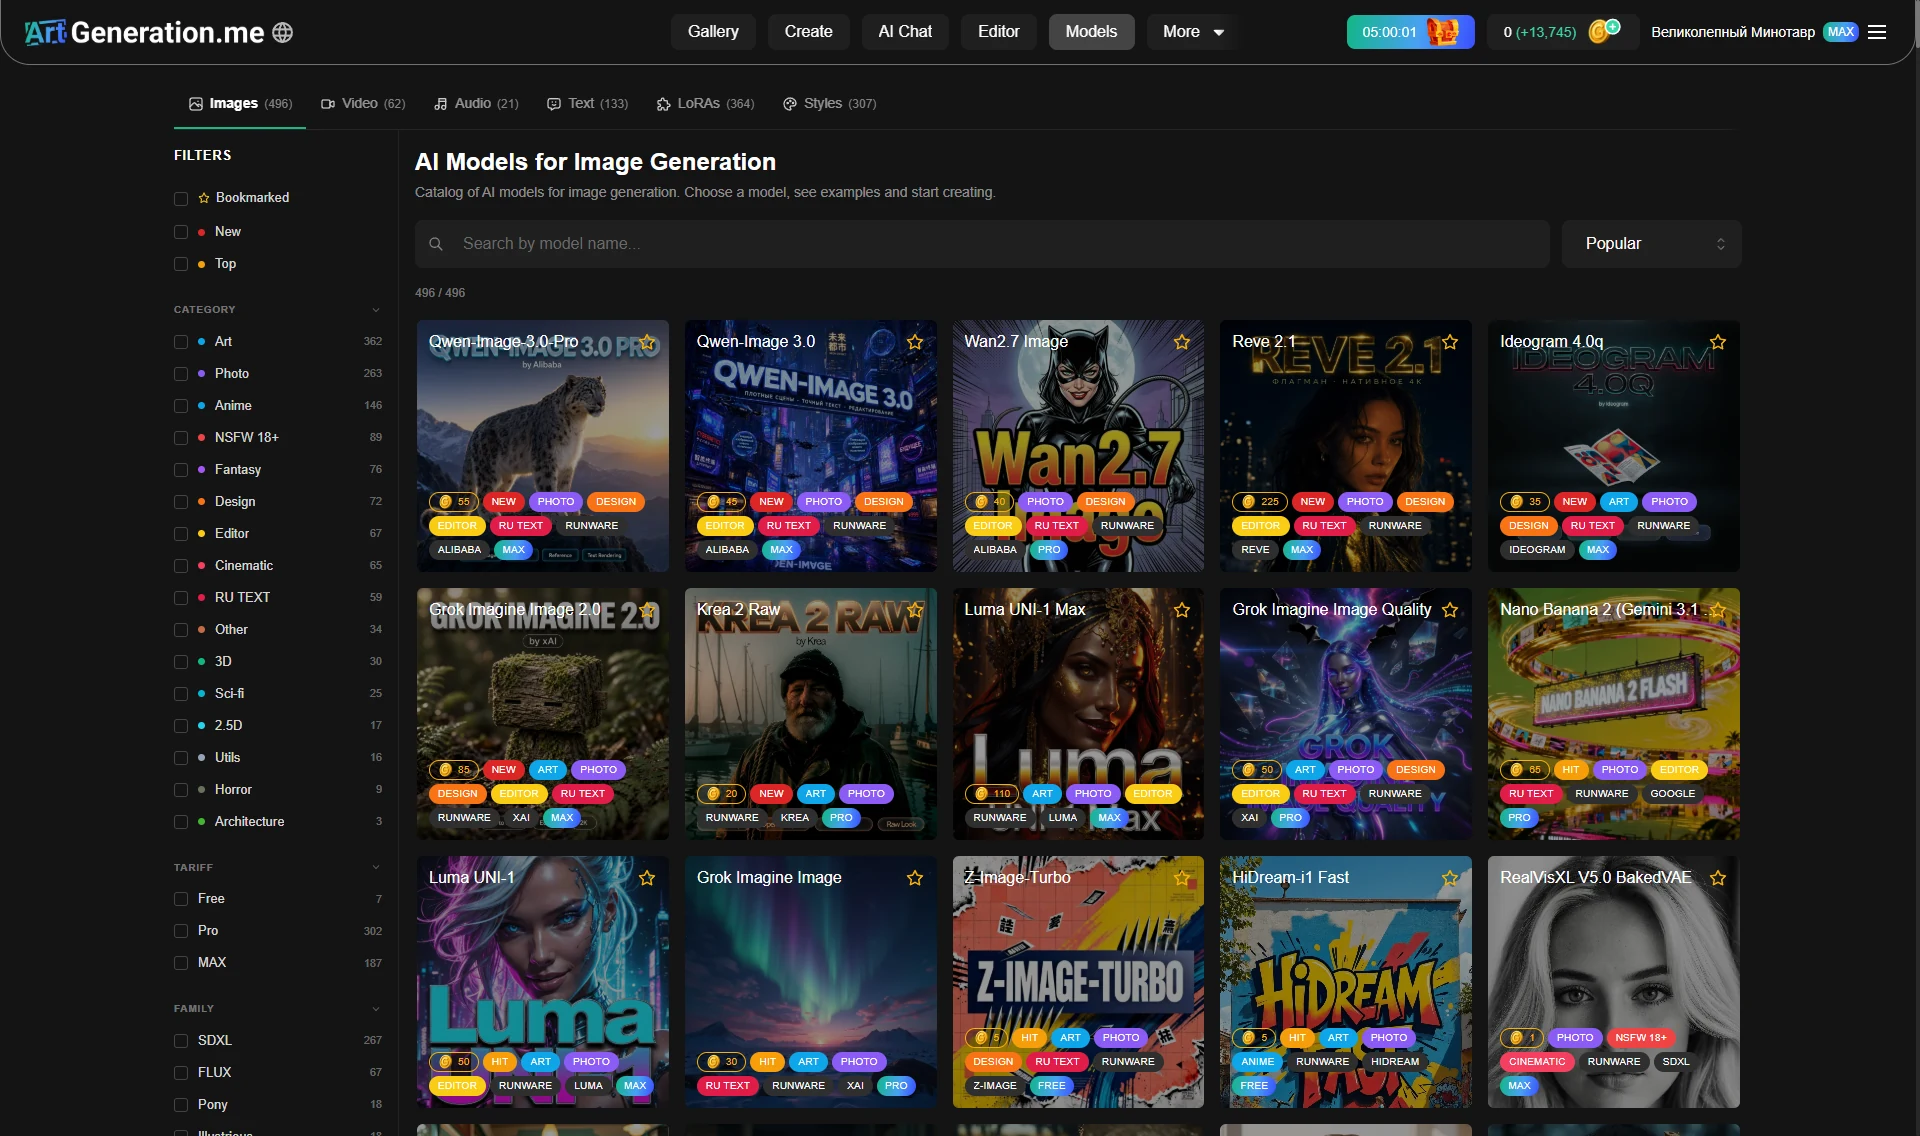Open the gift chest timer reward
Viewport: 1920px width, 1136px height.
tap(1442, 32)
